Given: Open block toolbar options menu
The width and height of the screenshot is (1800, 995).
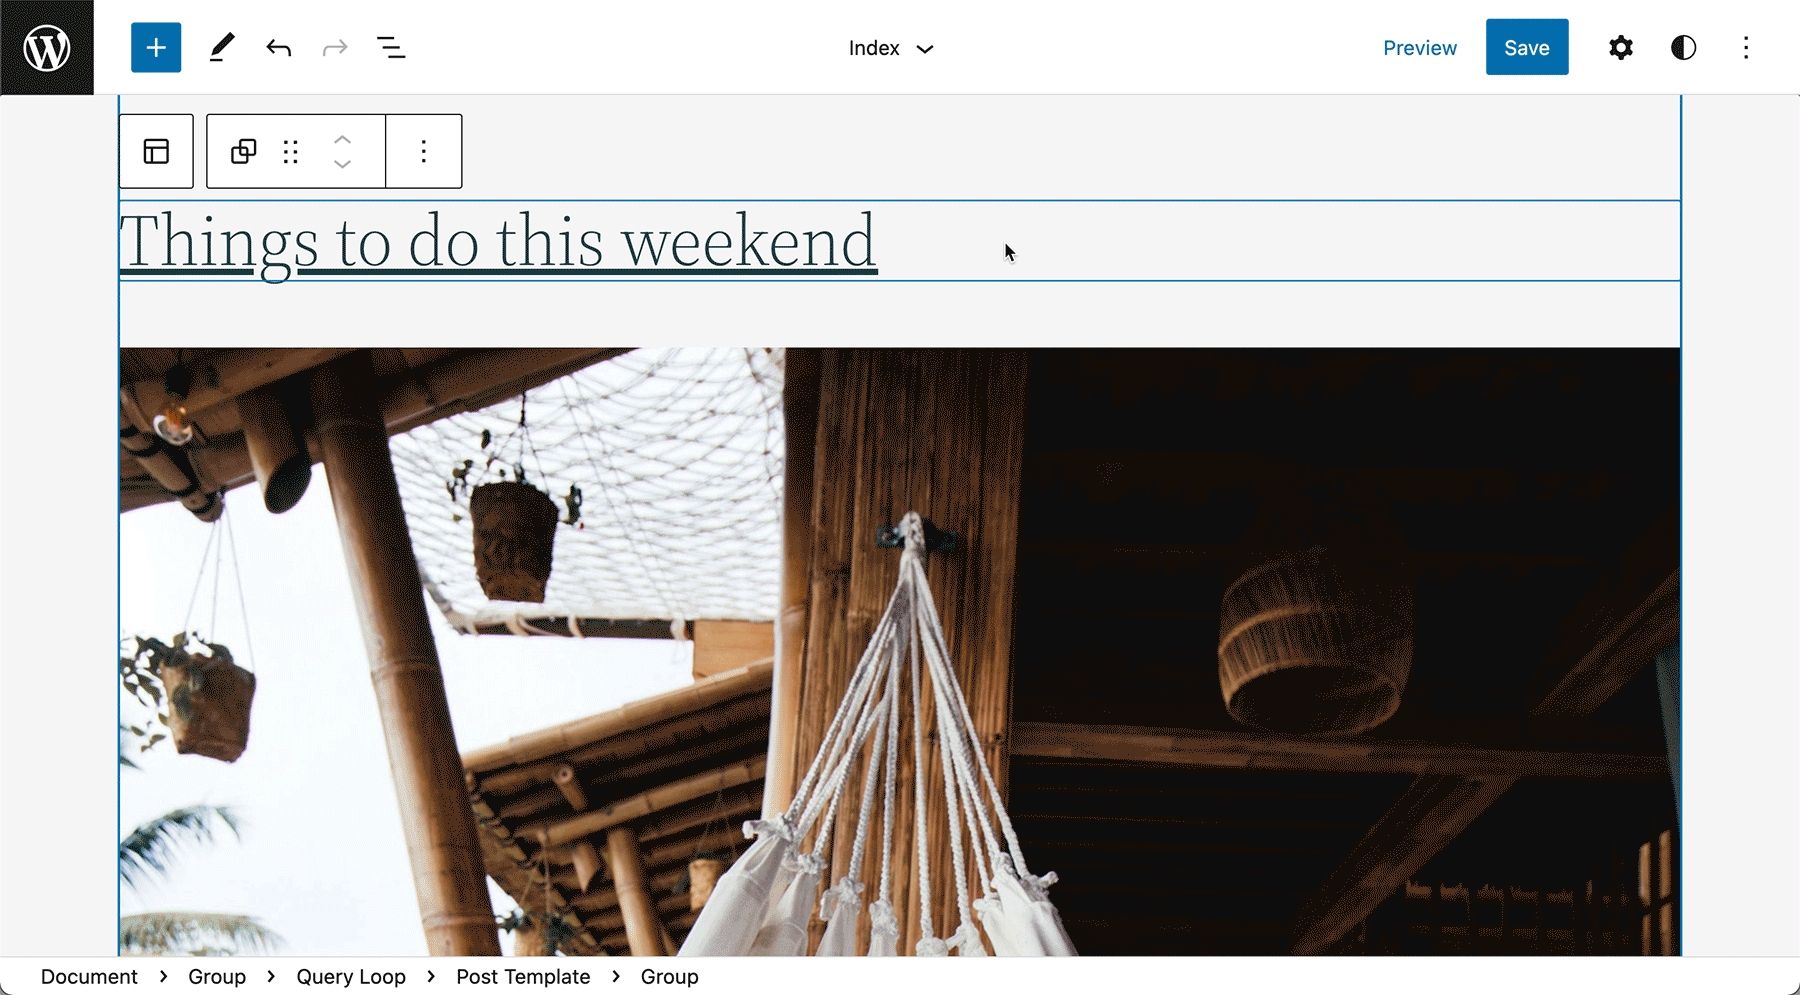Looking at the screenshot, I should (x=424, y=151).
